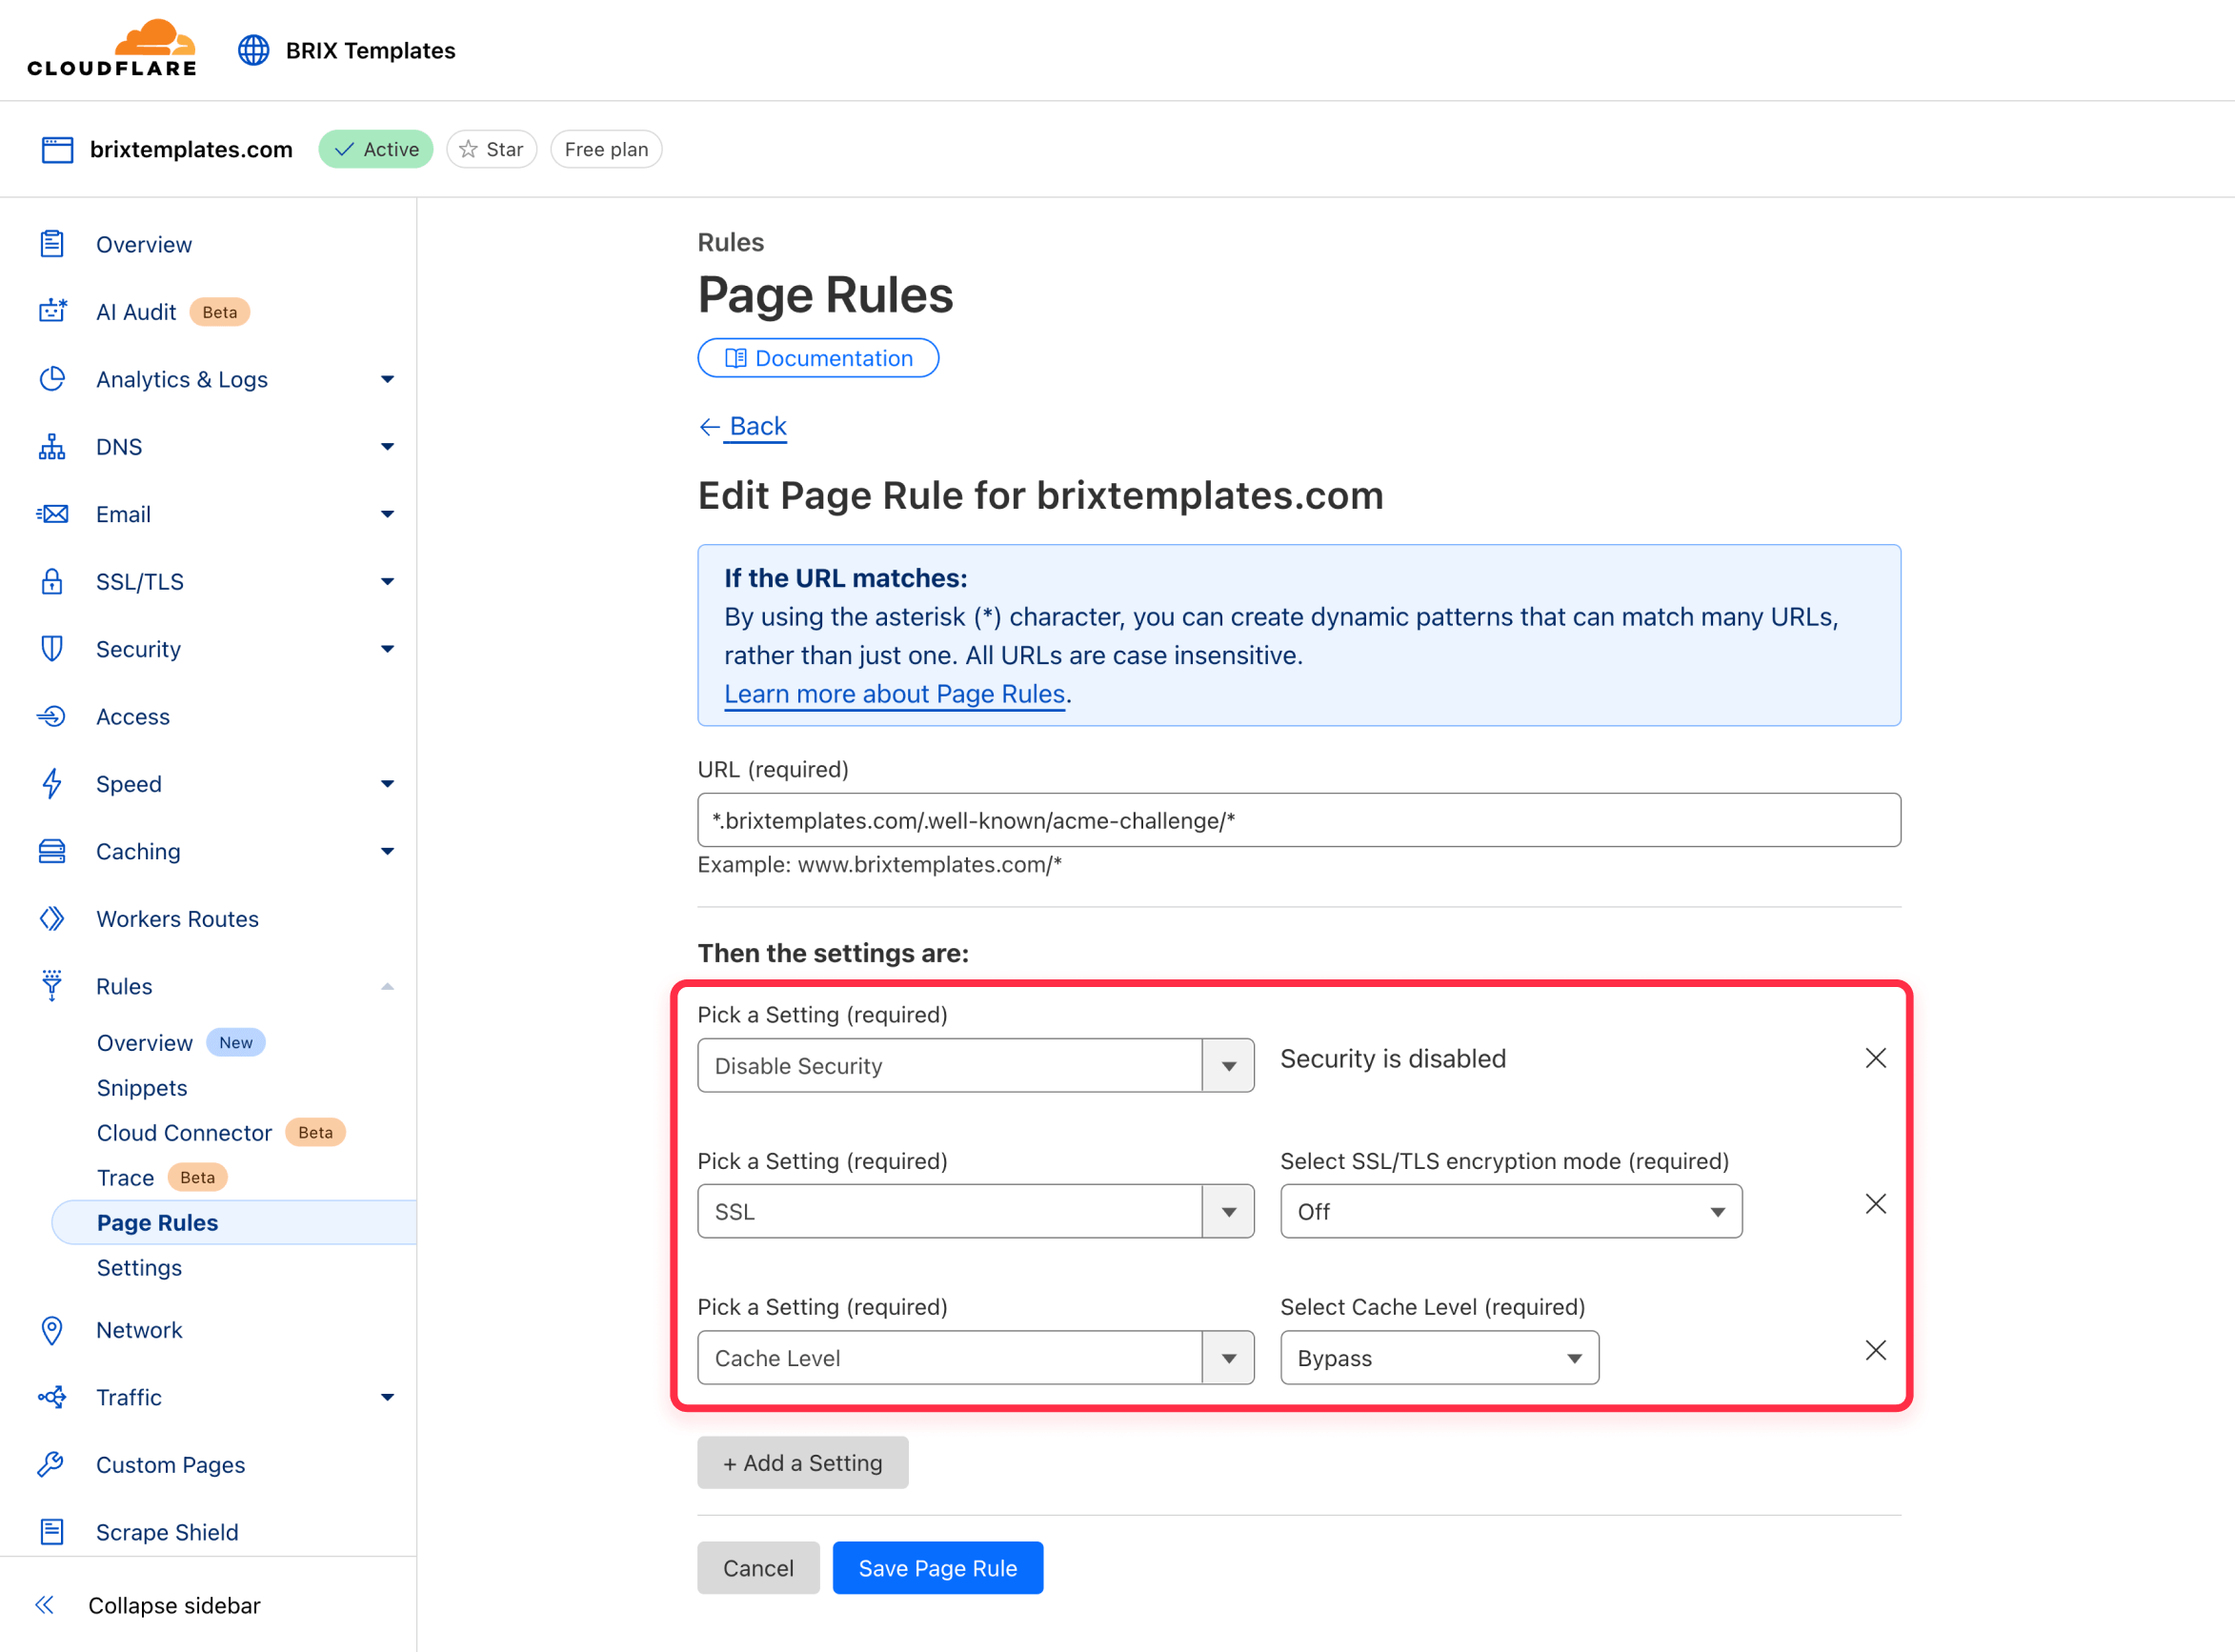
Task: Expand the Security sidebar section
Action: pos(387,648)
